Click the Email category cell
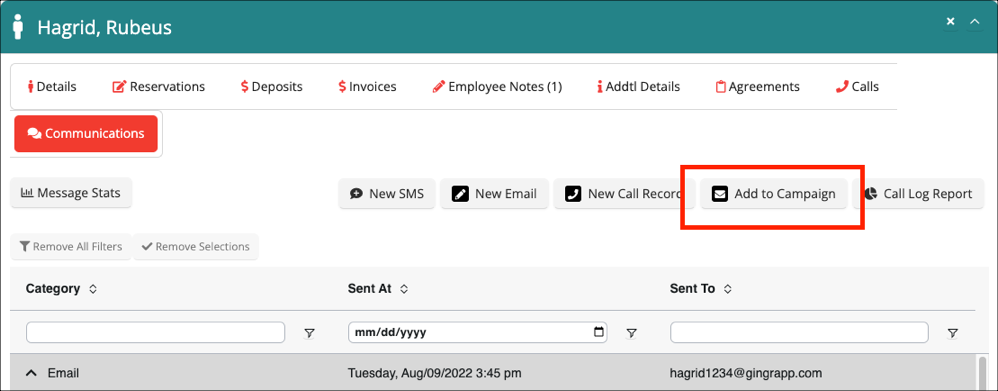 pos(63,373)
